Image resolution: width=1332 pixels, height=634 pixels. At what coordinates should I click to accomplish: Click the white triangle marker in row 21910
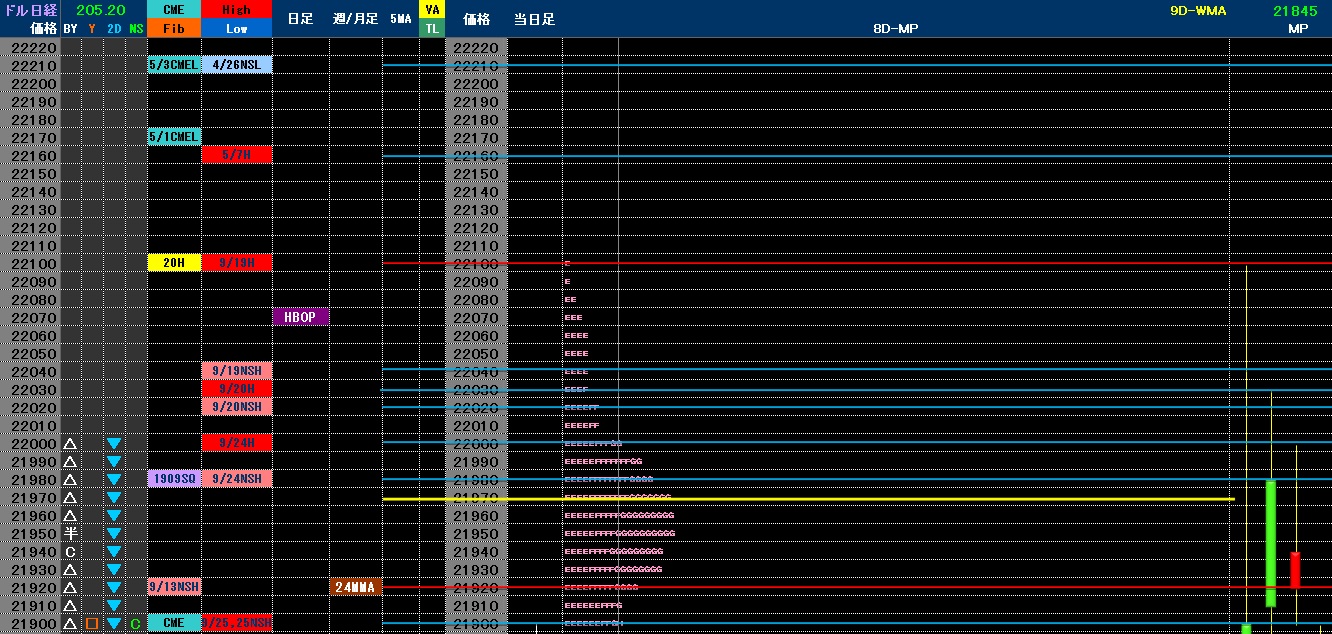coord(70,605)
